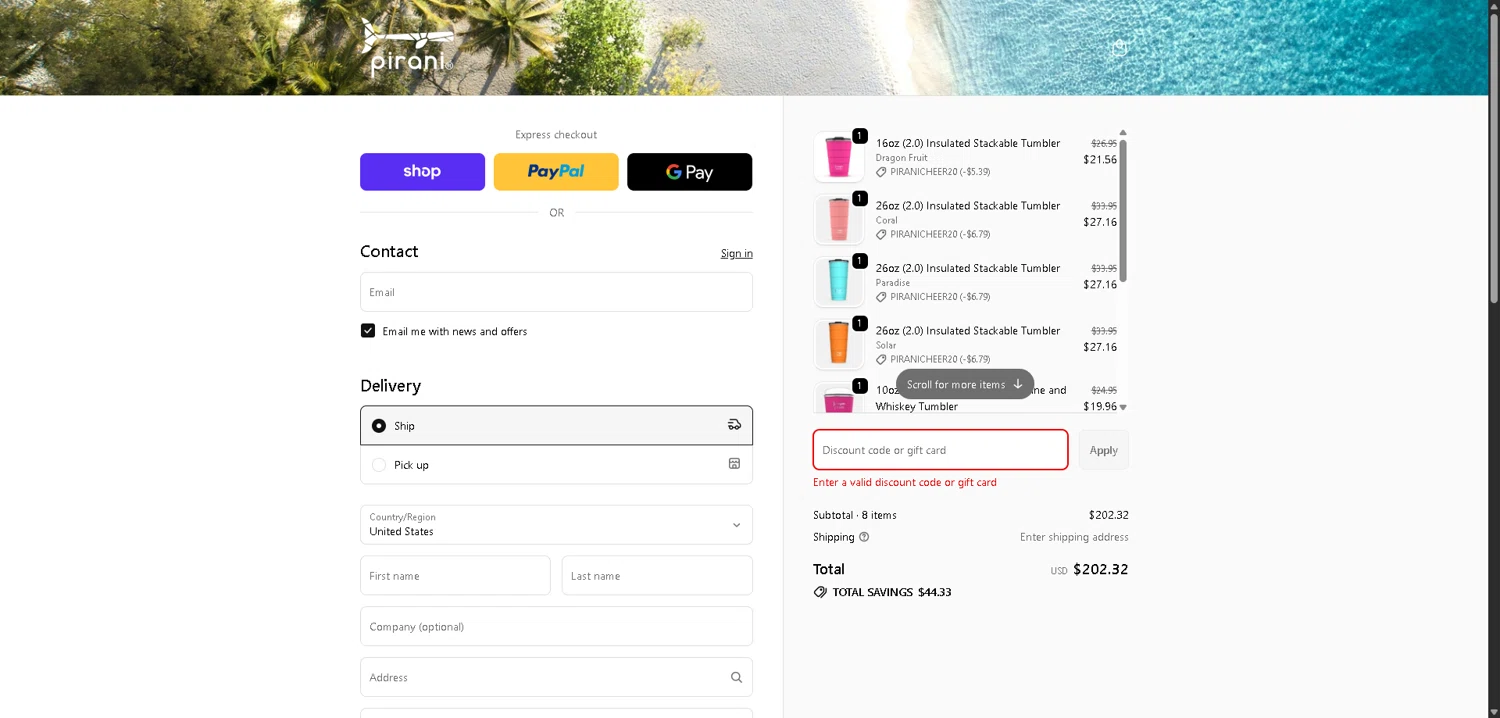Viewport: 1500px width, 718px height.
Task: Click the shipping truck icon on Ship row
Action: pos(734,425)
